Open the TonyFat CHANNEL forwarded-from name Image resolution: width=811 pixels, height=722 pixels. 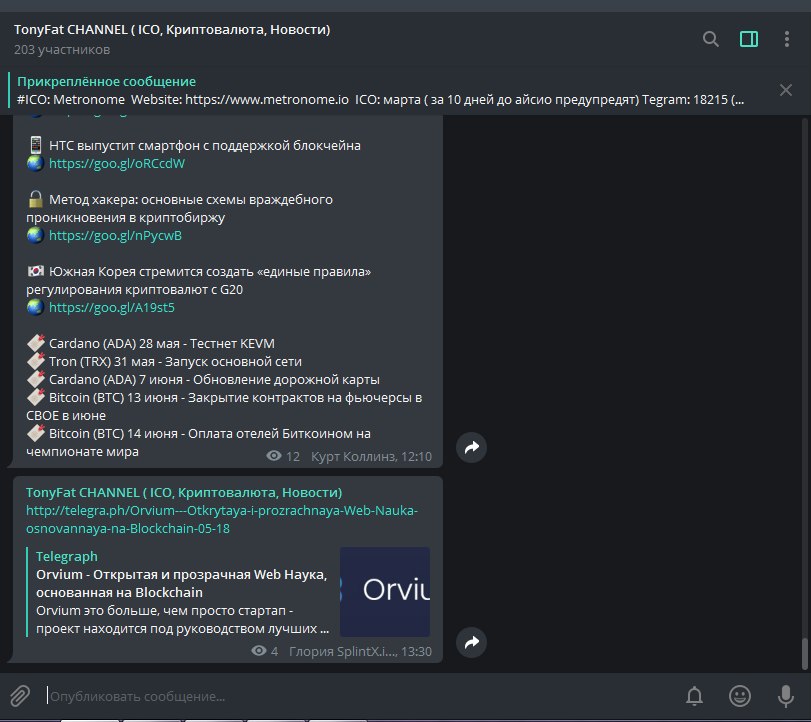coord(184,492)
